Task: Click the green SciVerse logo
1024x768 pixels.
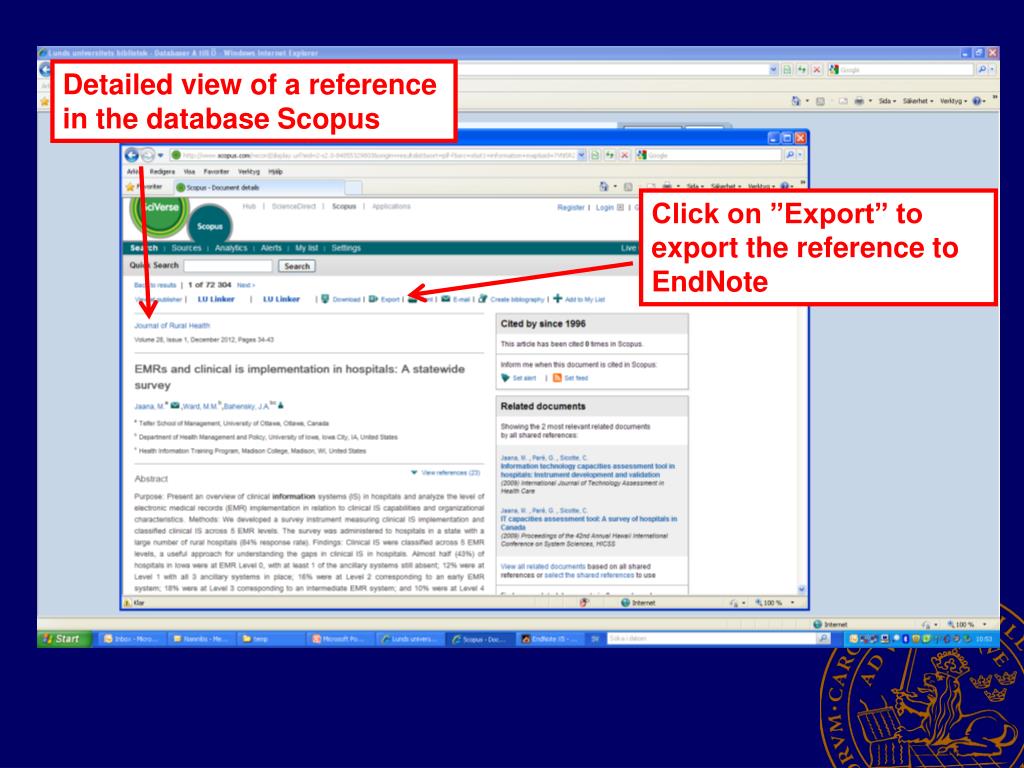Action: 160,216
